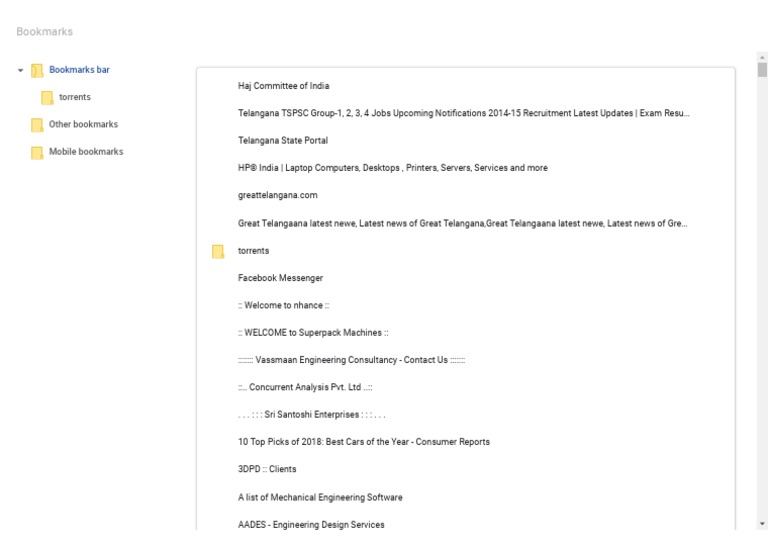Image resolution: width=768 pixels, height=543 pixels.
Task: Click the torrents folder icon in sidebar
Action: point(48,97)
